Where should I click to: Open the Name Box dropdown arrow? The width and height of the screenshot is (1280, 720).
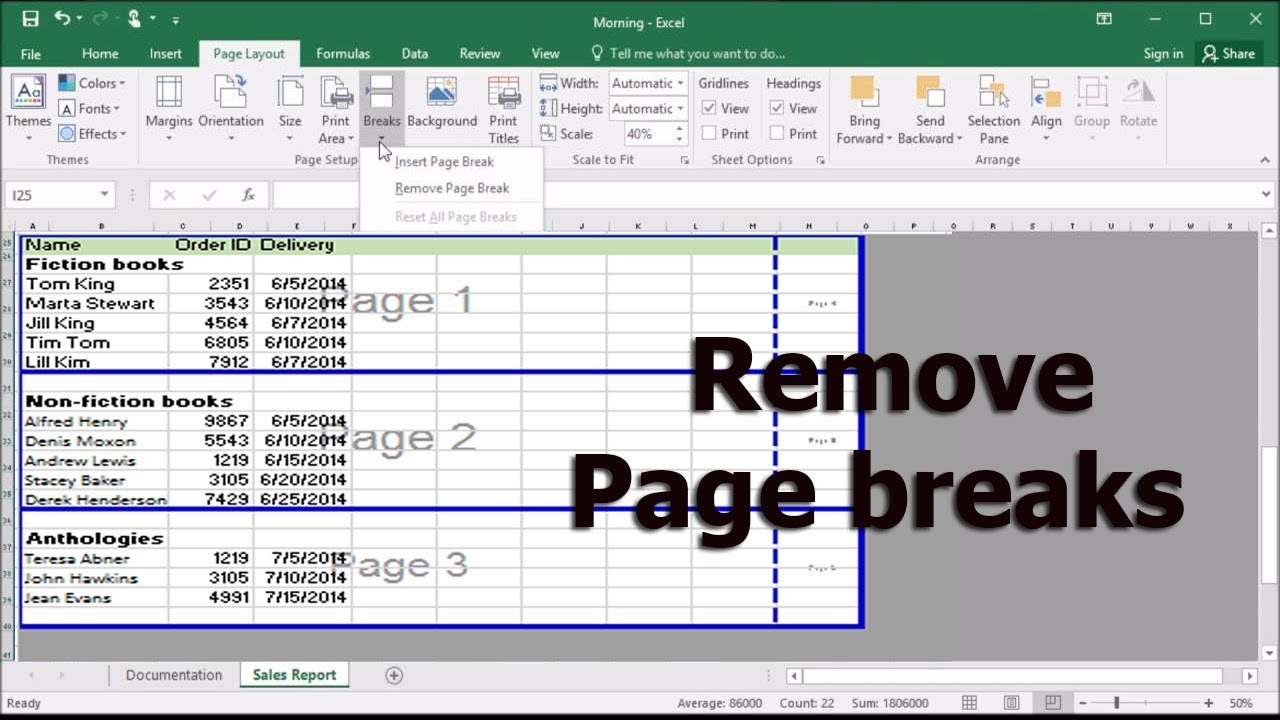104,195
